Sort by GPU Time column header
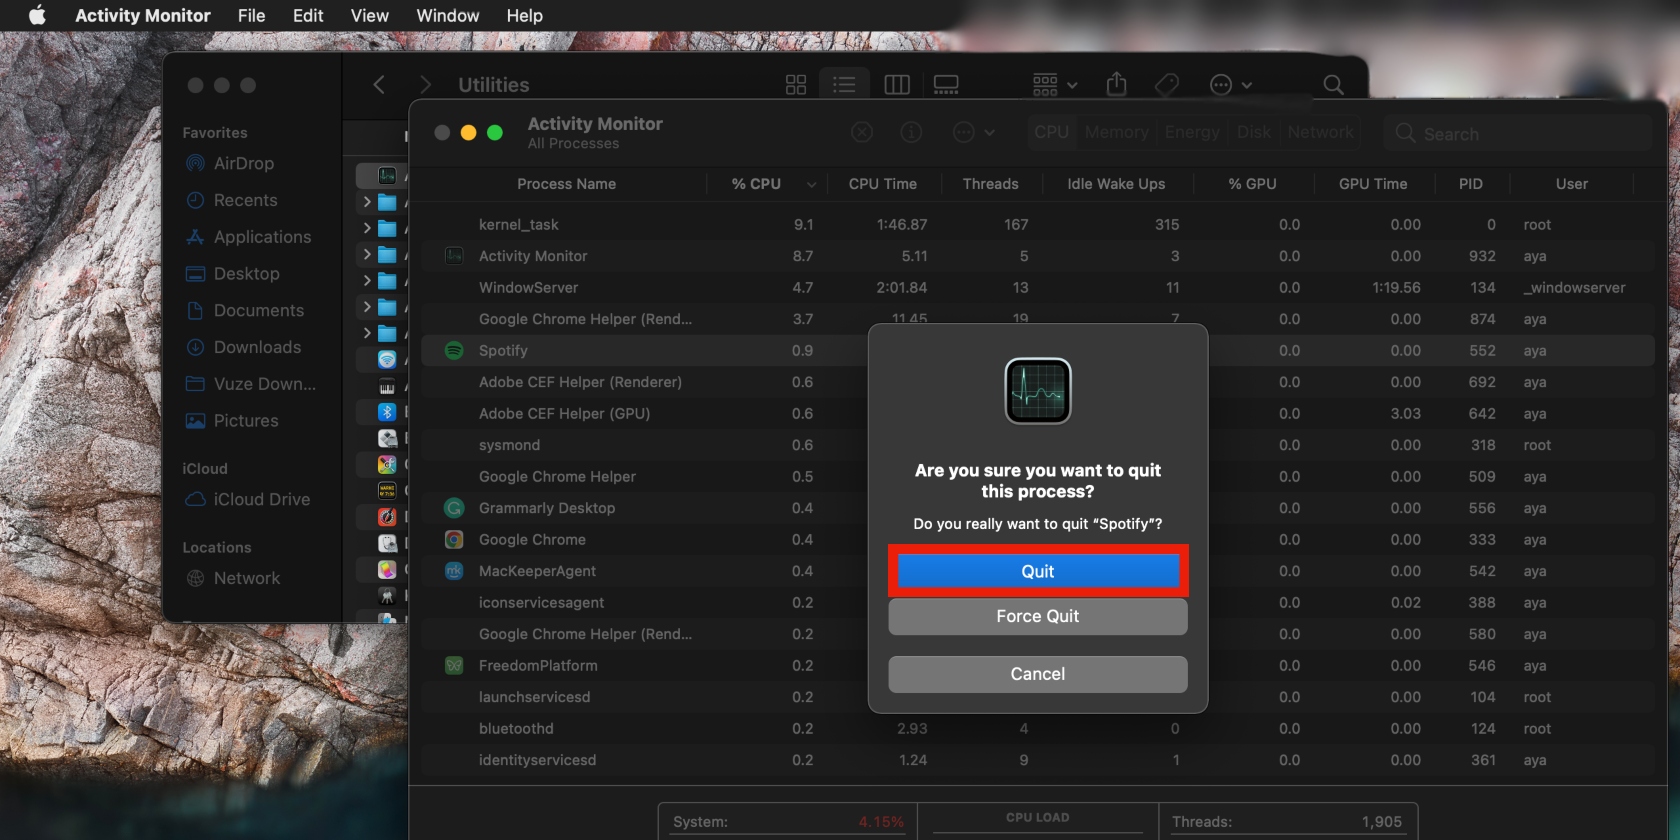Screen dimensions: 1680x840 coord(1372,184)
